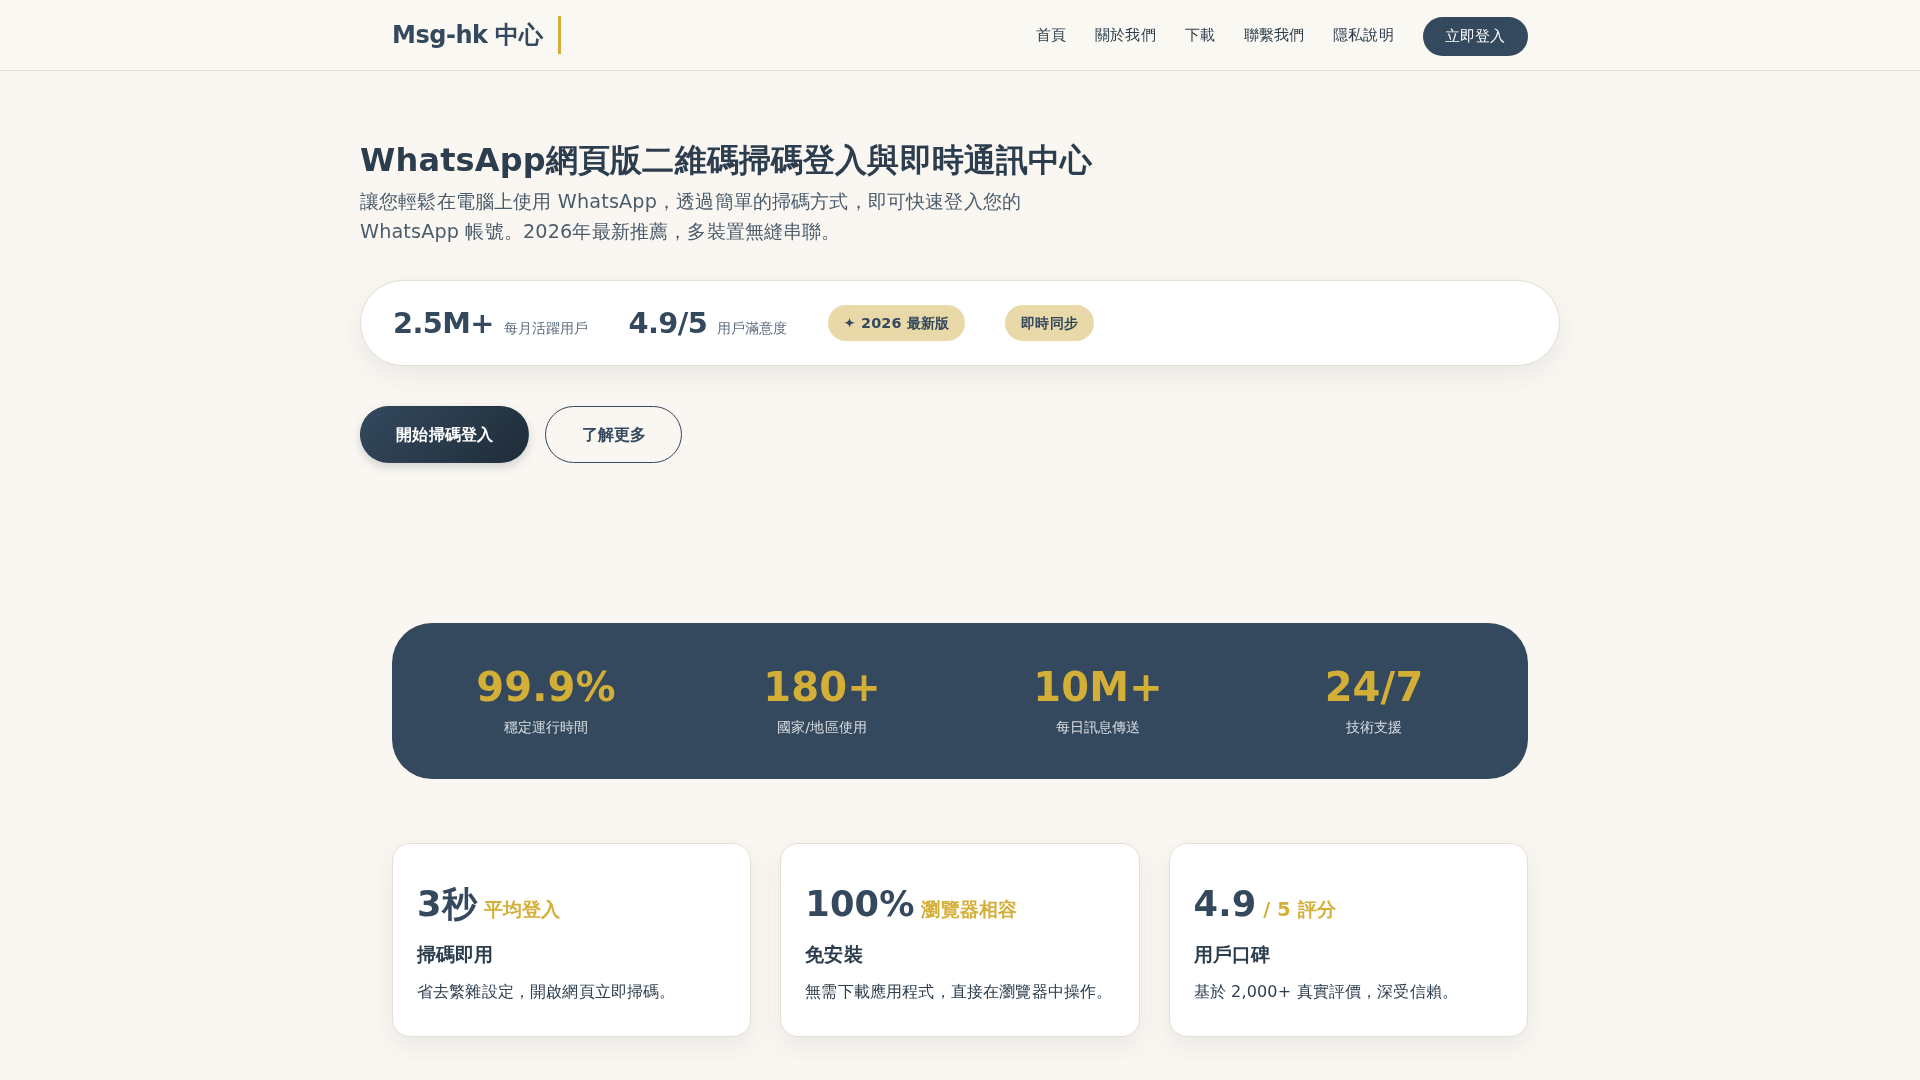Image resolution: width=1920 pixels, height=1080 pixels.
Task: Click the 4.9/5 satisfaction rating
Action: [x=668, y=323]
